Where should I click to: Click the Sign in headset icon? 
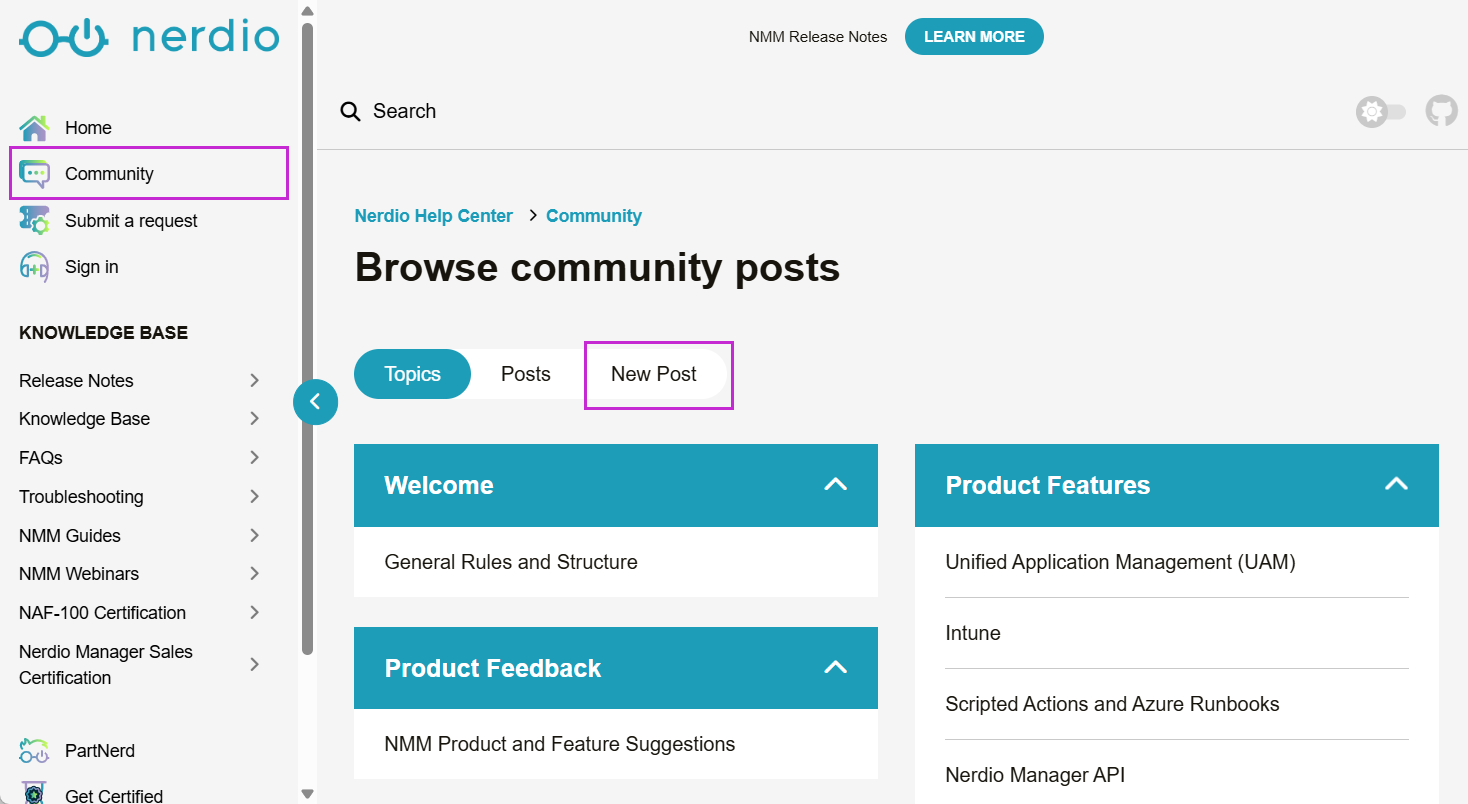pyautogui.click(x=34, y=267)
